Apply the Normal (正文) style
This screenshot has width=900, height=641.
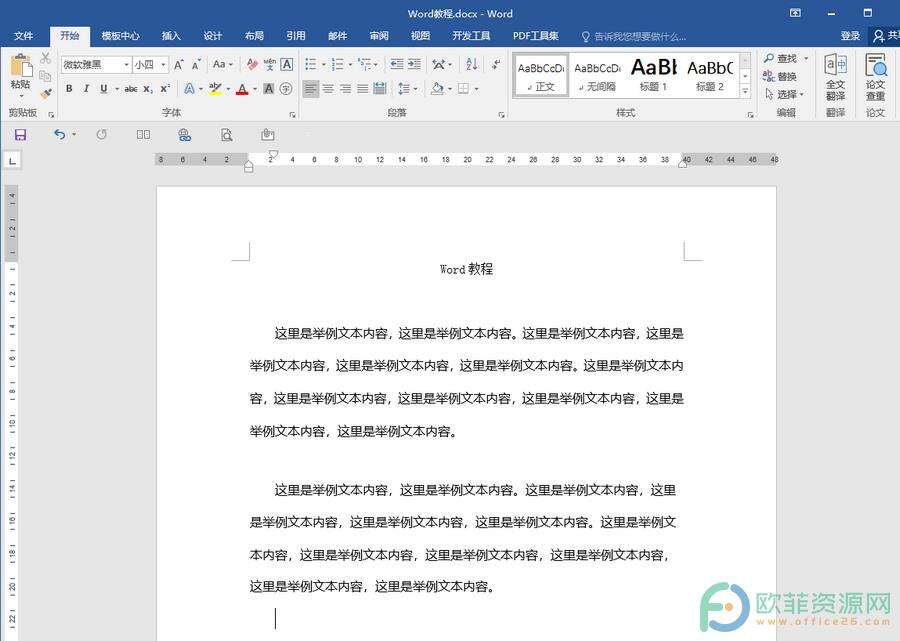click(541, 75)
